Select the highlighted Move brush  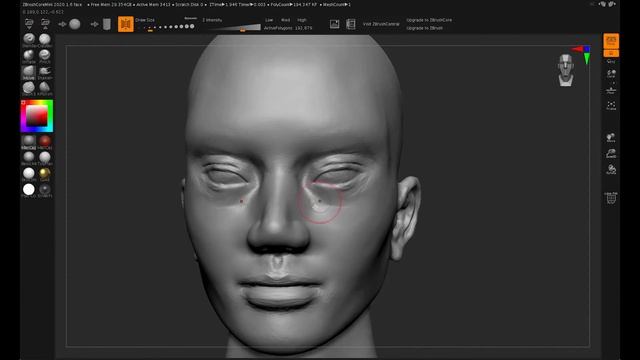[x=29, y=72]
